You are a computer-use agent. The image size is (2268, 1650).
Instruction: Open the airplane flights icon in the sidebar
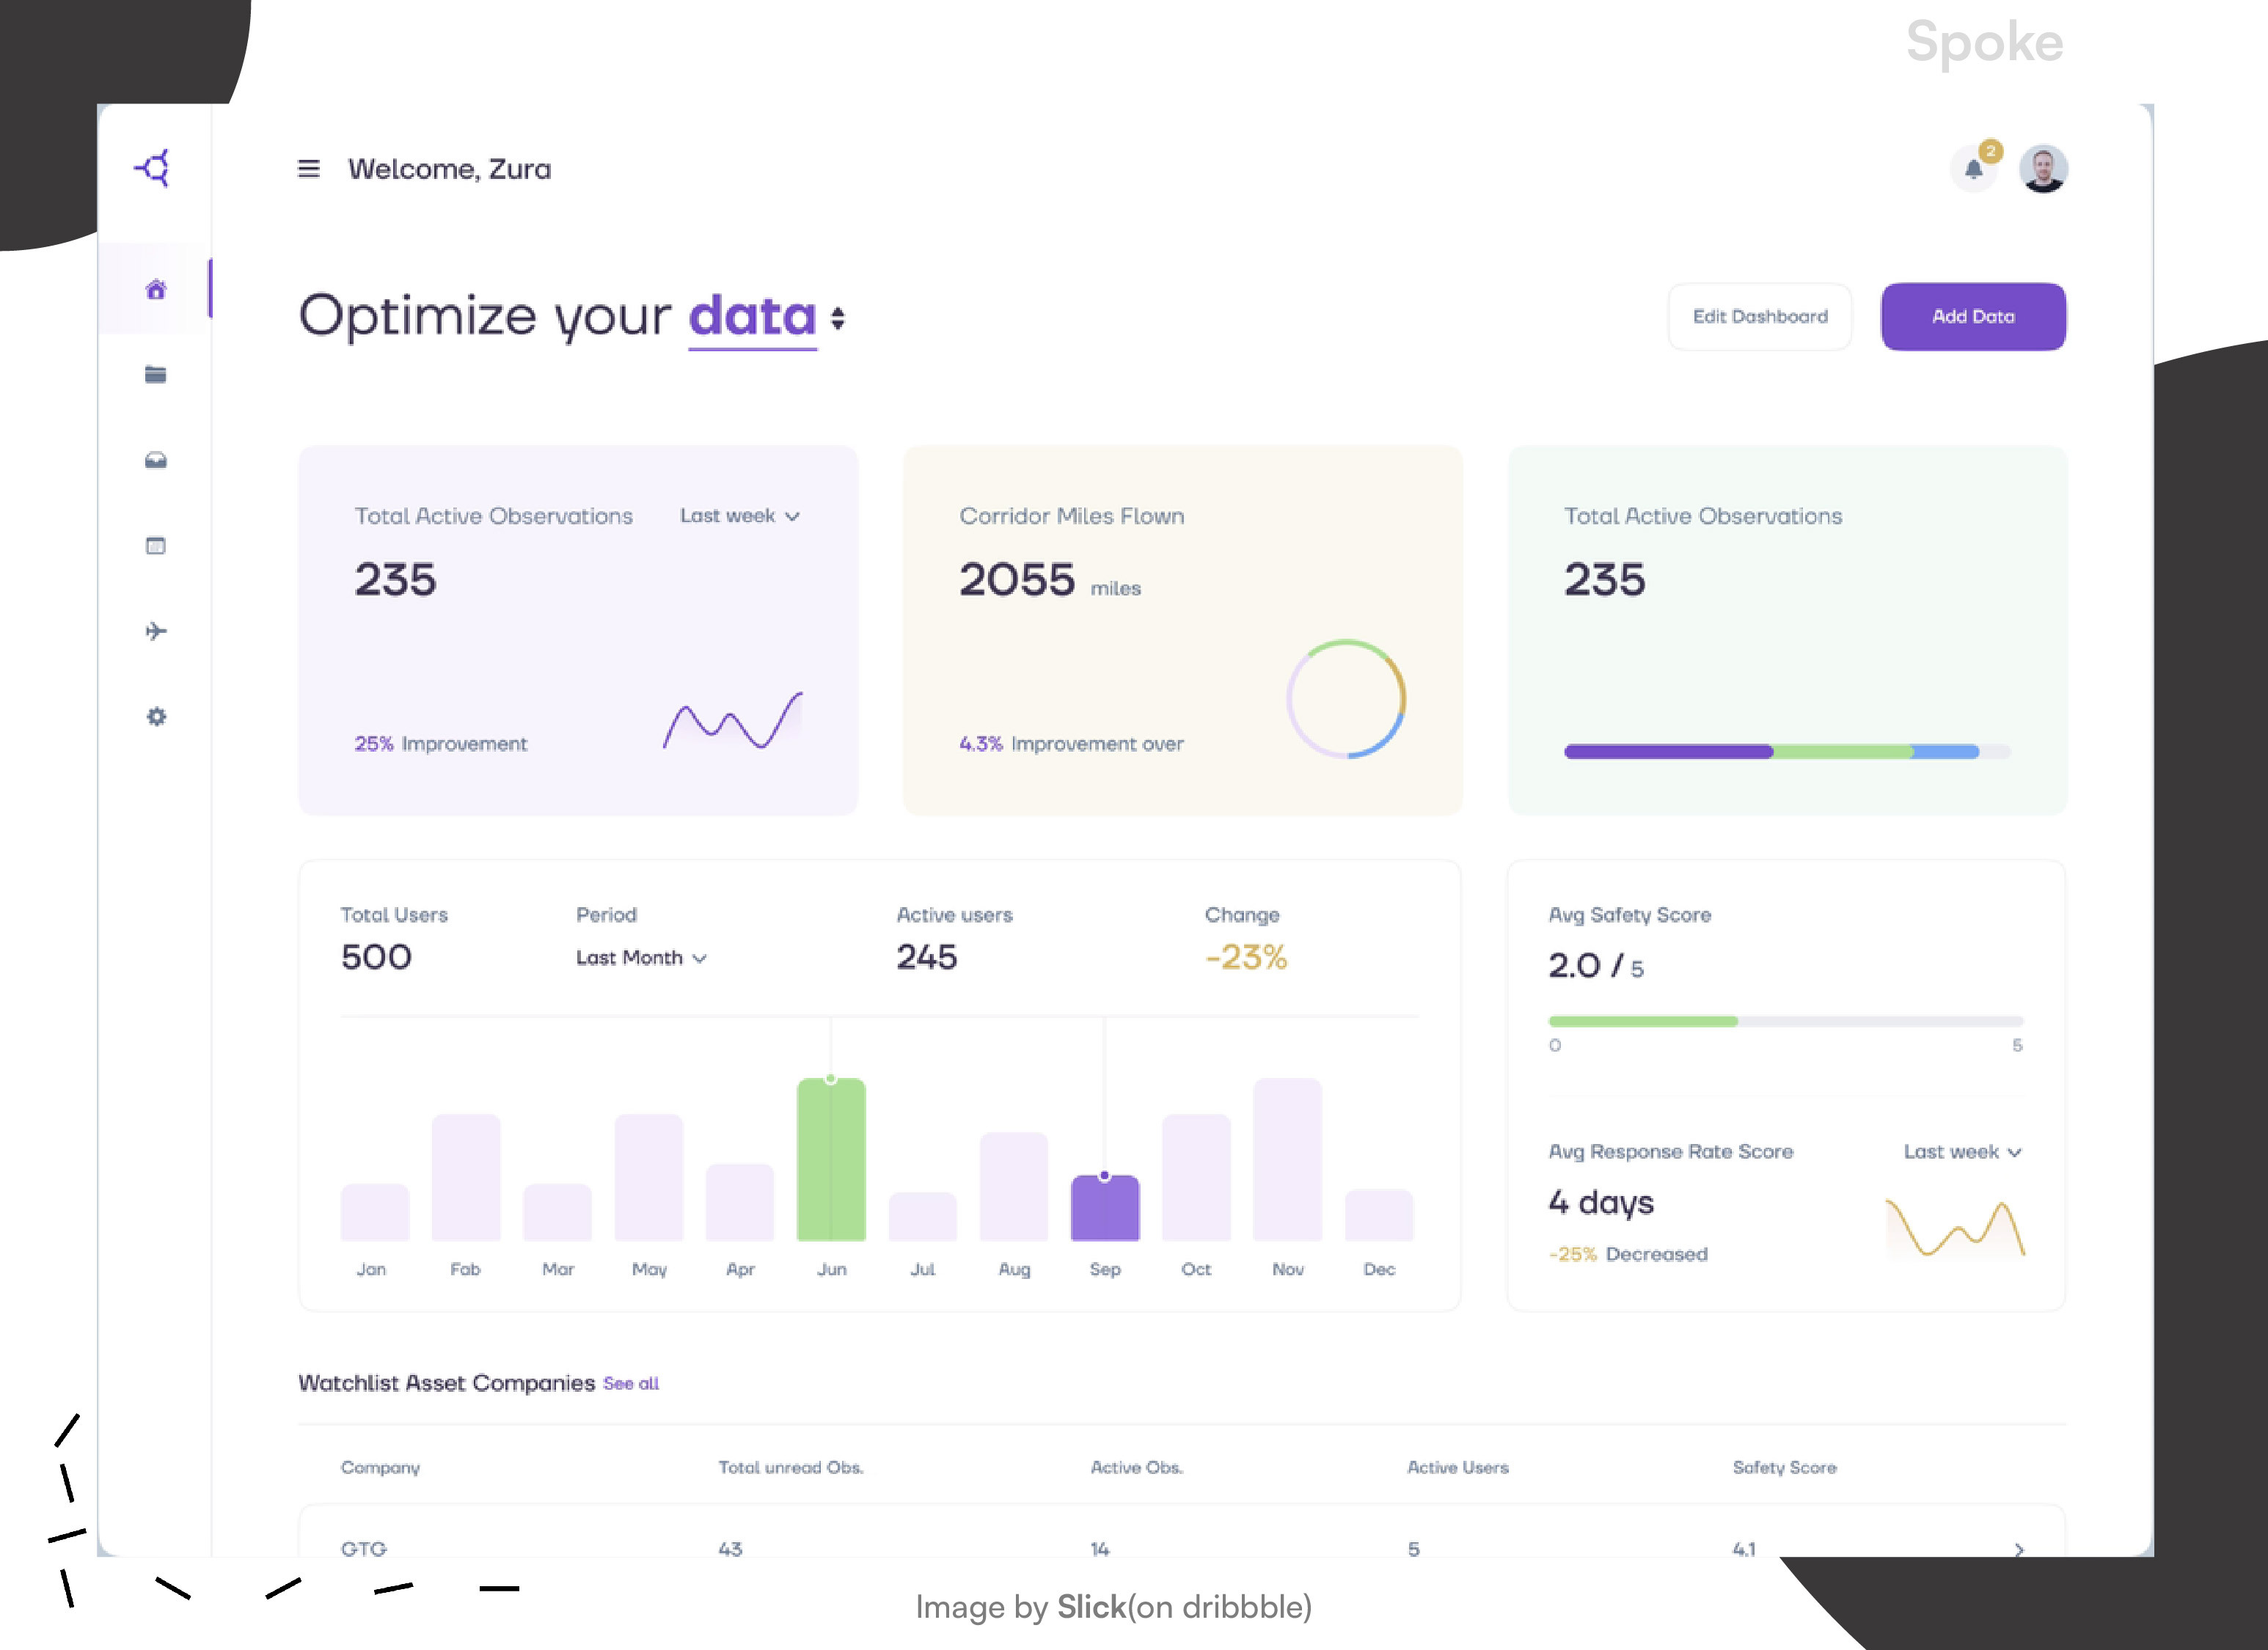point(156,631)
